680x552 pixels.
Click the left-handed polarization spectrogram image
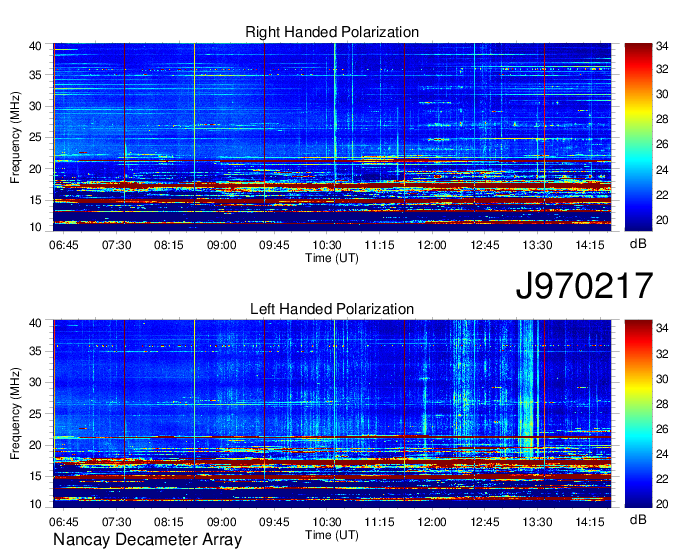[x=332, y=414]
